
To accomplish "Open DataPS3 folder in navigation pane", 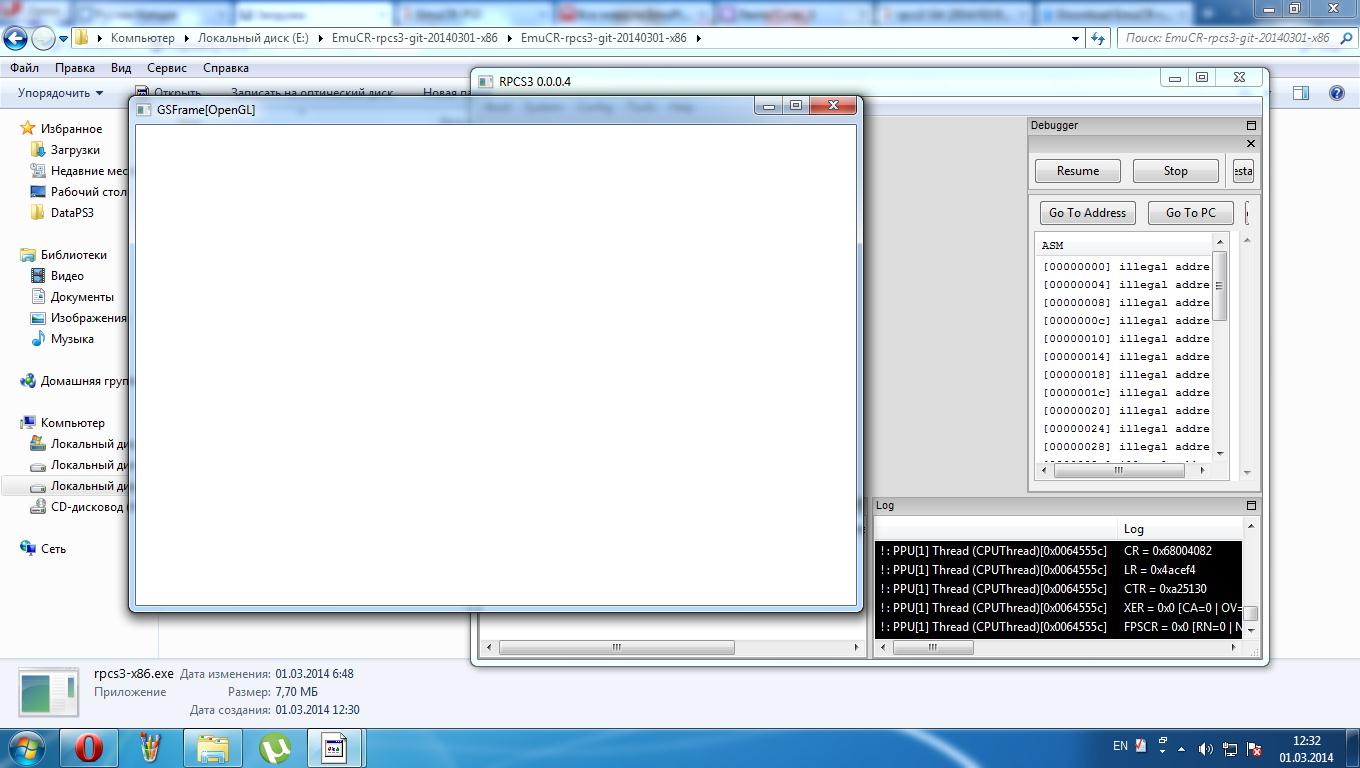I will (72, 213).
